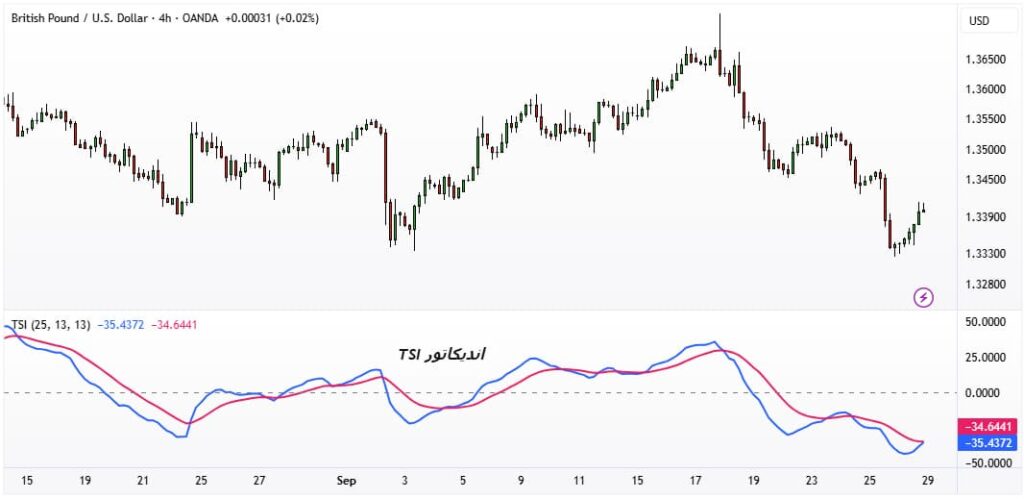Click the اندیکاتور TSI text annotation
Viewport: 1024px width, 499px height.
click(x=442, y=356)
